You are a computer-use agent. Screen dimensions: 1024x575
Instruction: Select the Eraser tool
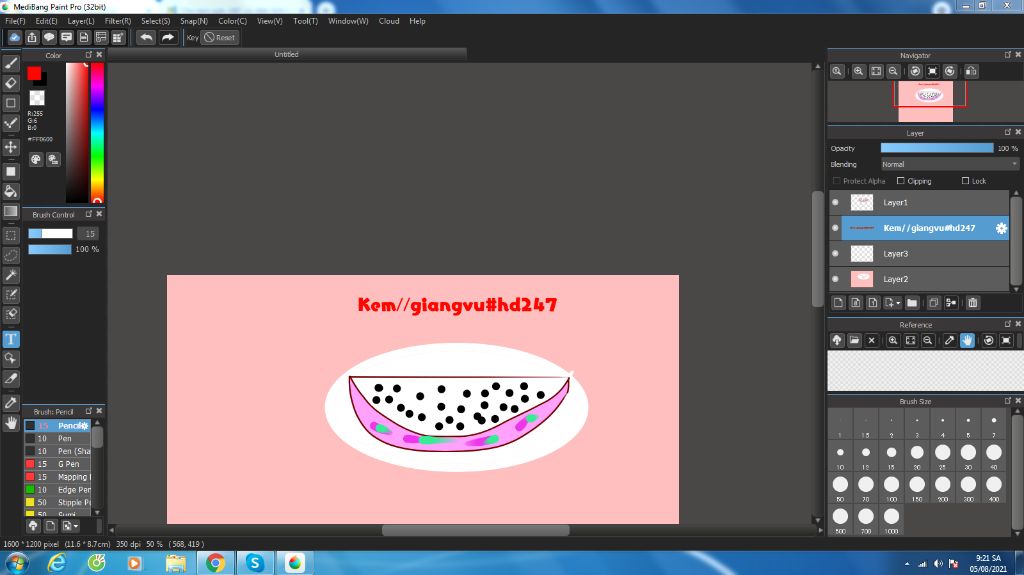[x=11, y=83]
